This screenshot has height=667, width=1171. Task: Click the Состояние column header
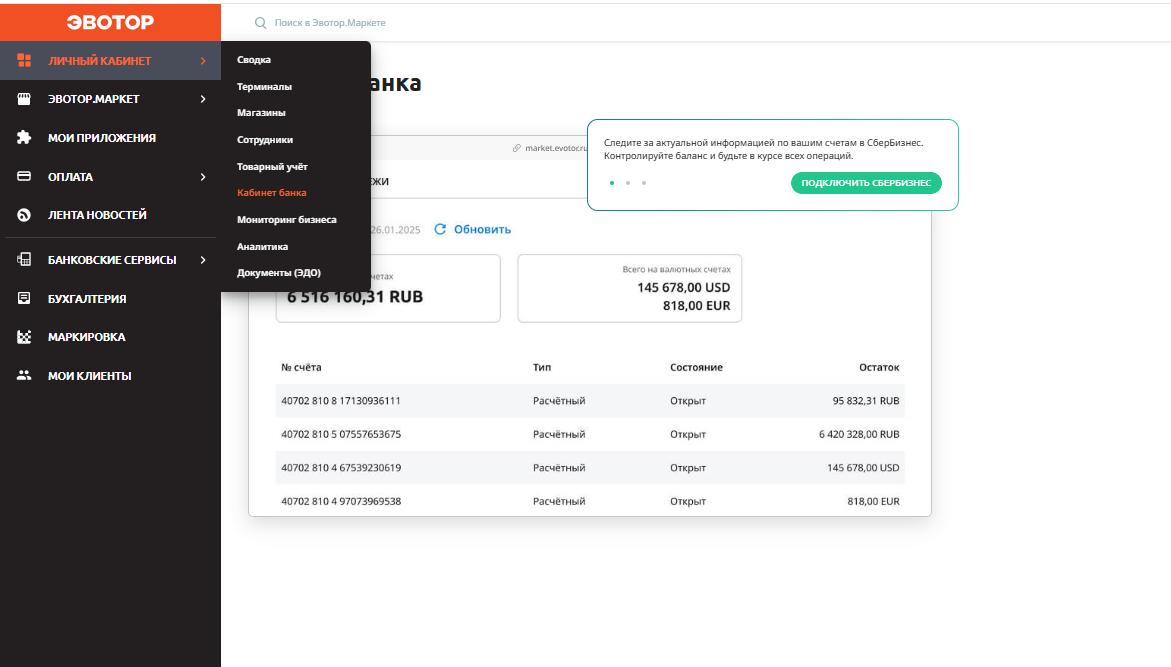(x=696, y=367)
